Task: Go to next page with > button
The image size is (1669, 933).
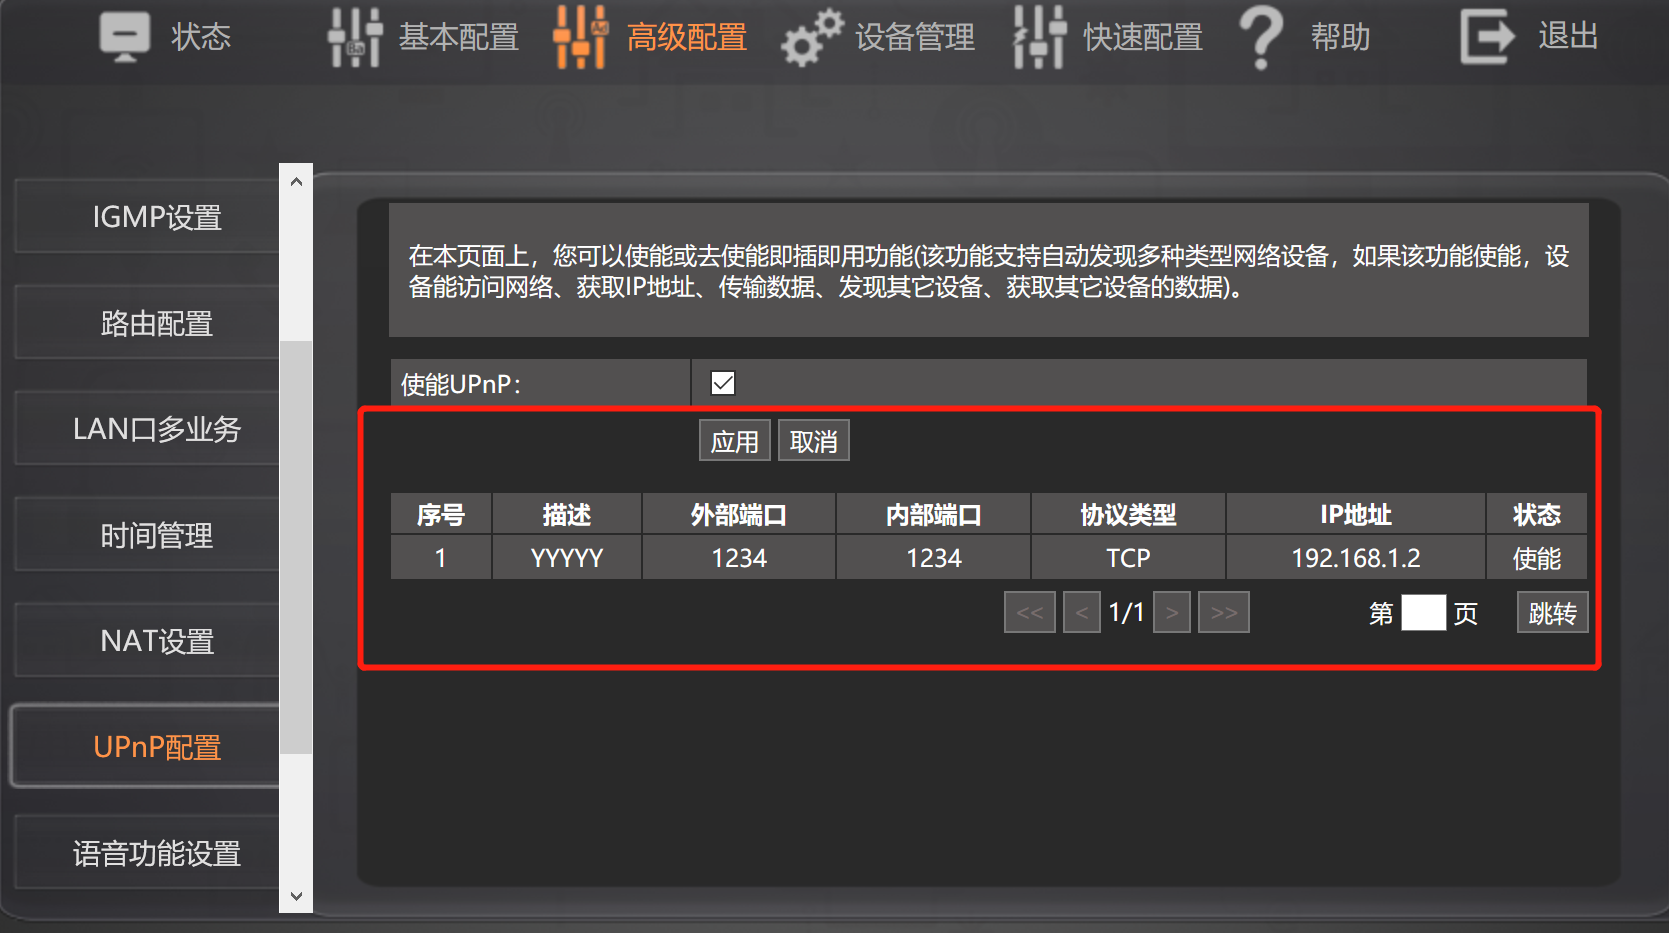Action: 1171,613
